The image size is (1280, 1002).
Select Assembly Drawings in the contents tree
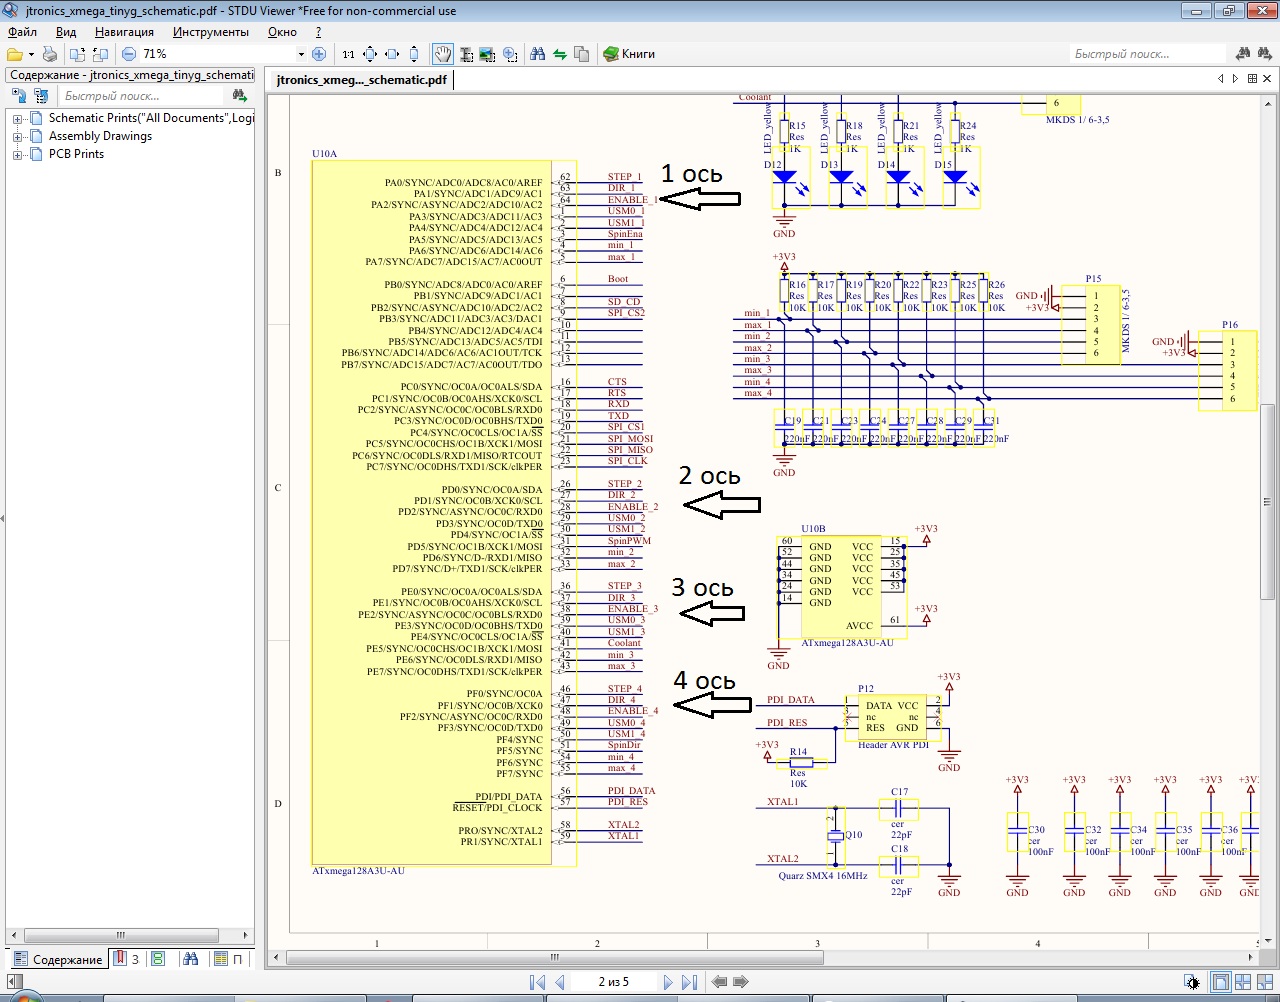point(100,136)
